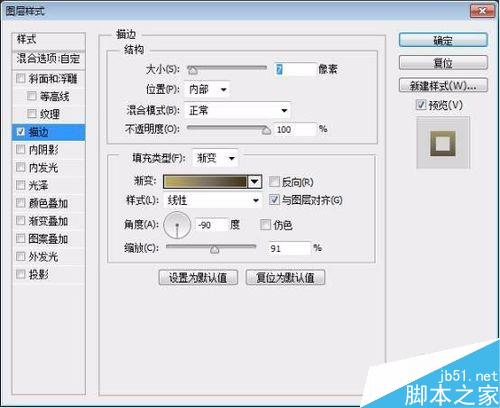Open the 样式(L) linear dropdown
The width and height of the screenshot is (500, 408).
pyautogui.click(x=212, y=200)
